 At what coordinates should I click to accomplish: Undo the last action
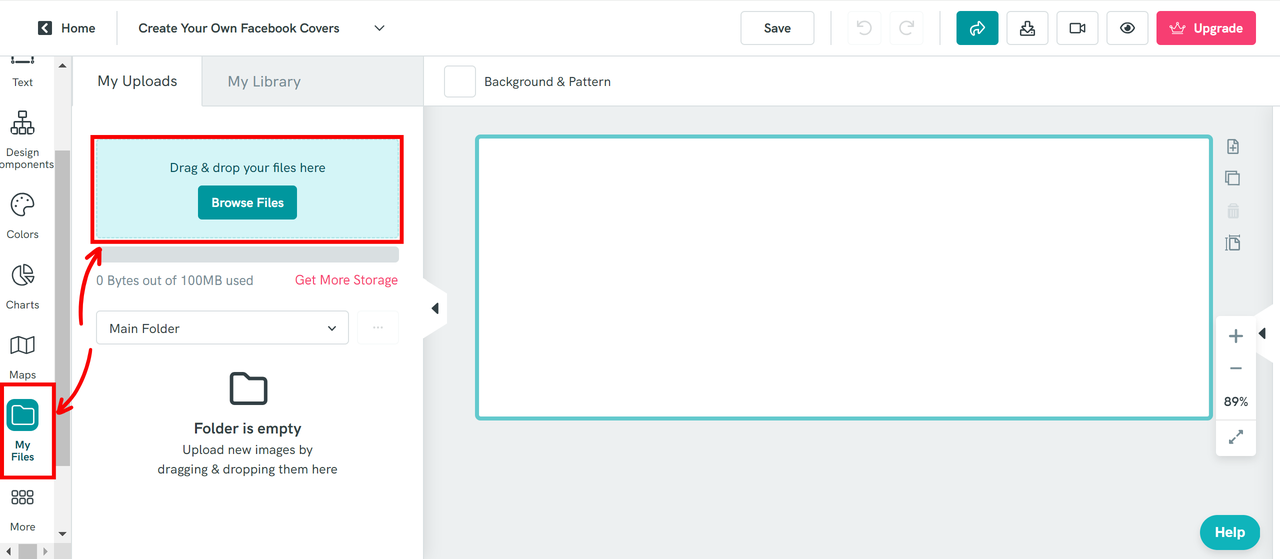click(865, 28)
